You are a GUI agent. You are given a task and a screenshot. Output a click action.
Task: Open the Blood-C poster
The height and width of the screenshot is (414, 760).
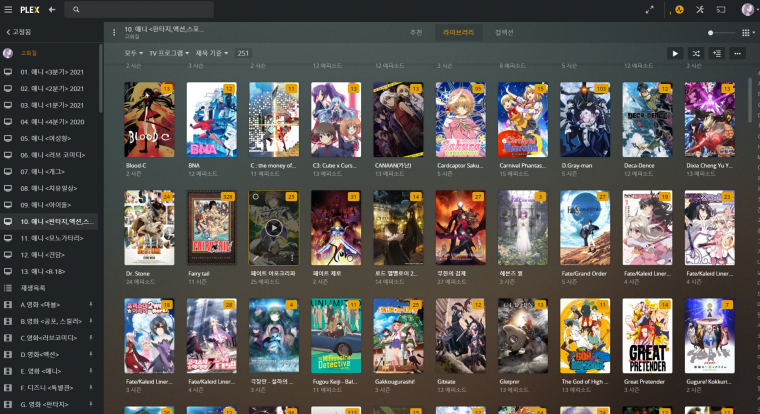tap(149, 119)
